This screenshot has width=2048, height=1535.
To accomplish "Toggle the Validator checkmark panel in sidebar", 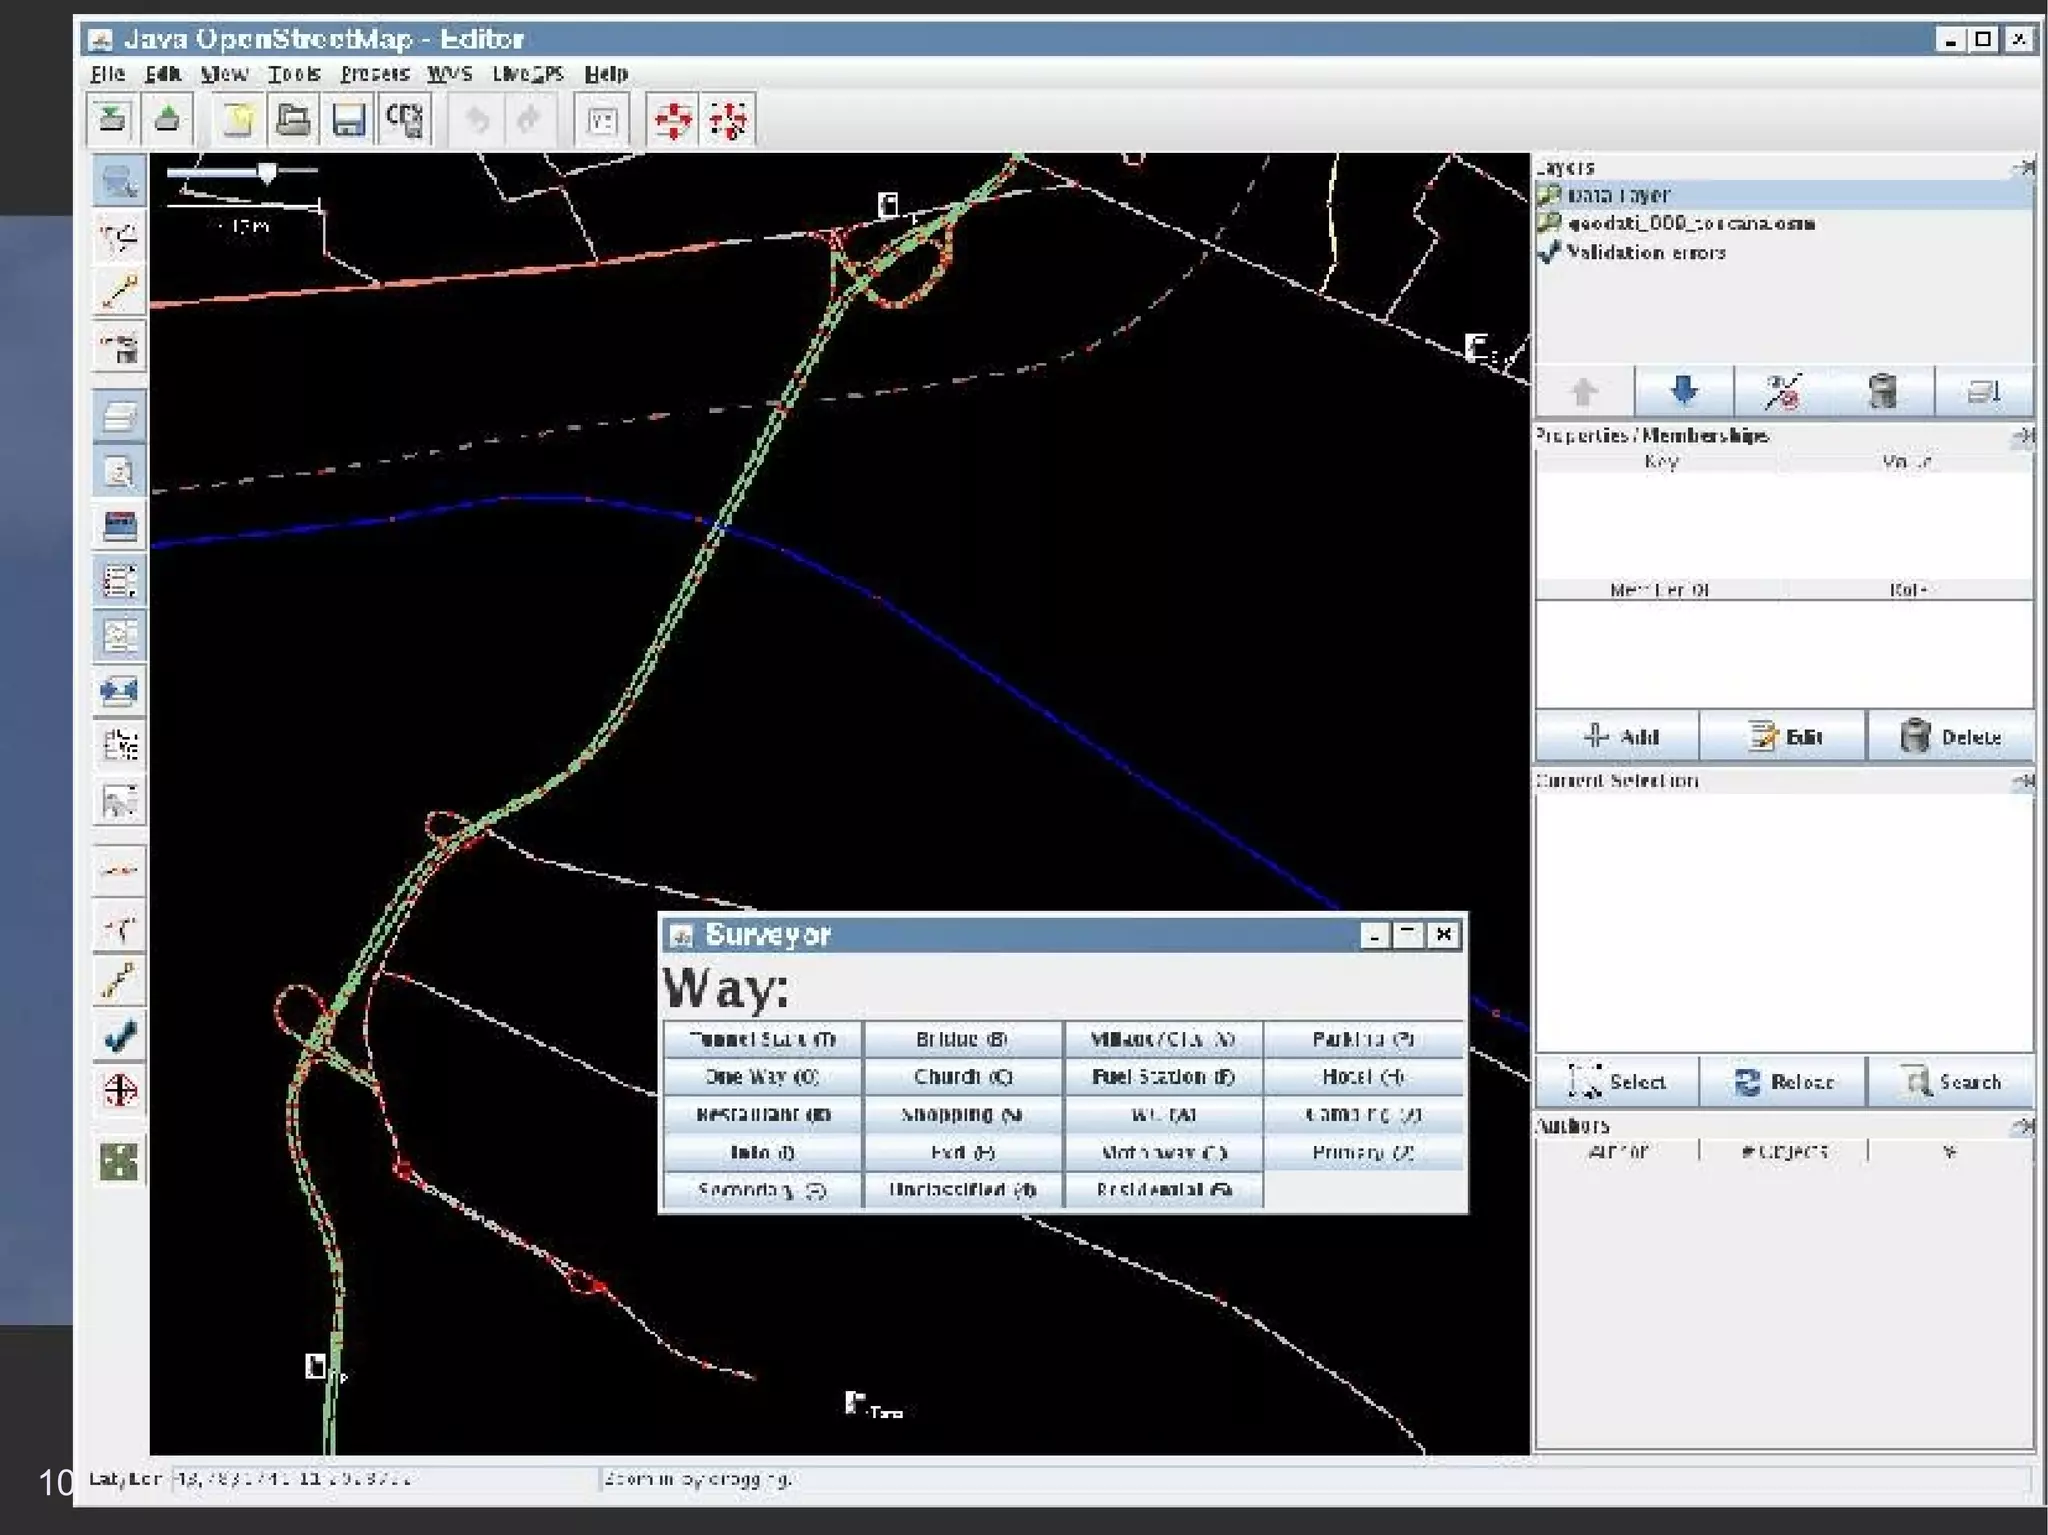I will pyautogui.click(x=119, y=1036).
